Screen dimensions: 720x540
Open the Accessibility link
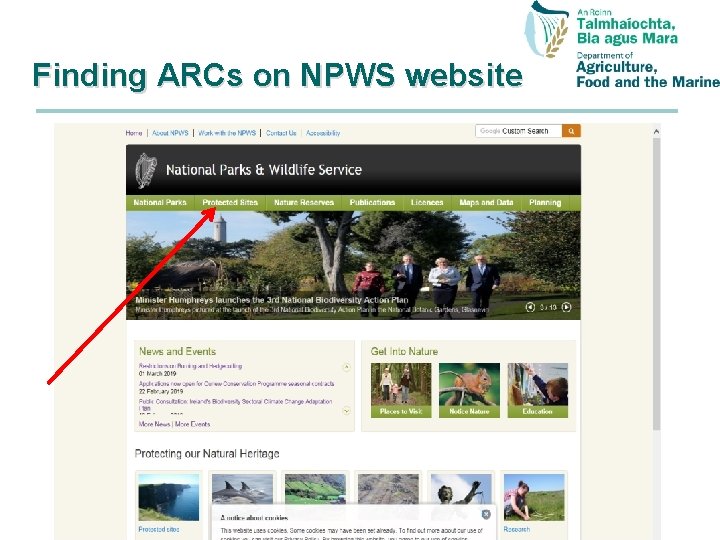click(323, 133)
